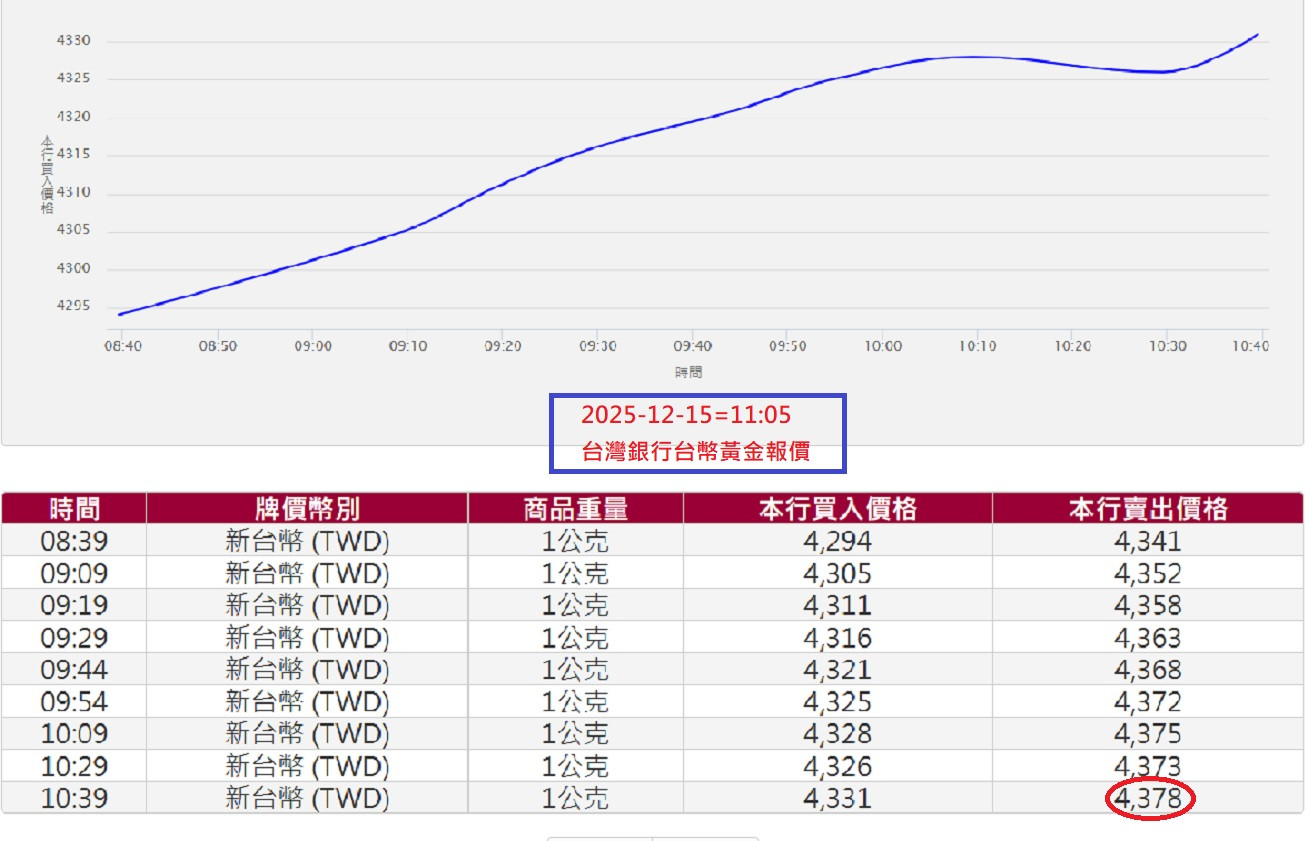Select selling price 4,375 in 10:09 row
The image size is (1311, 841).
[1147, 734]
